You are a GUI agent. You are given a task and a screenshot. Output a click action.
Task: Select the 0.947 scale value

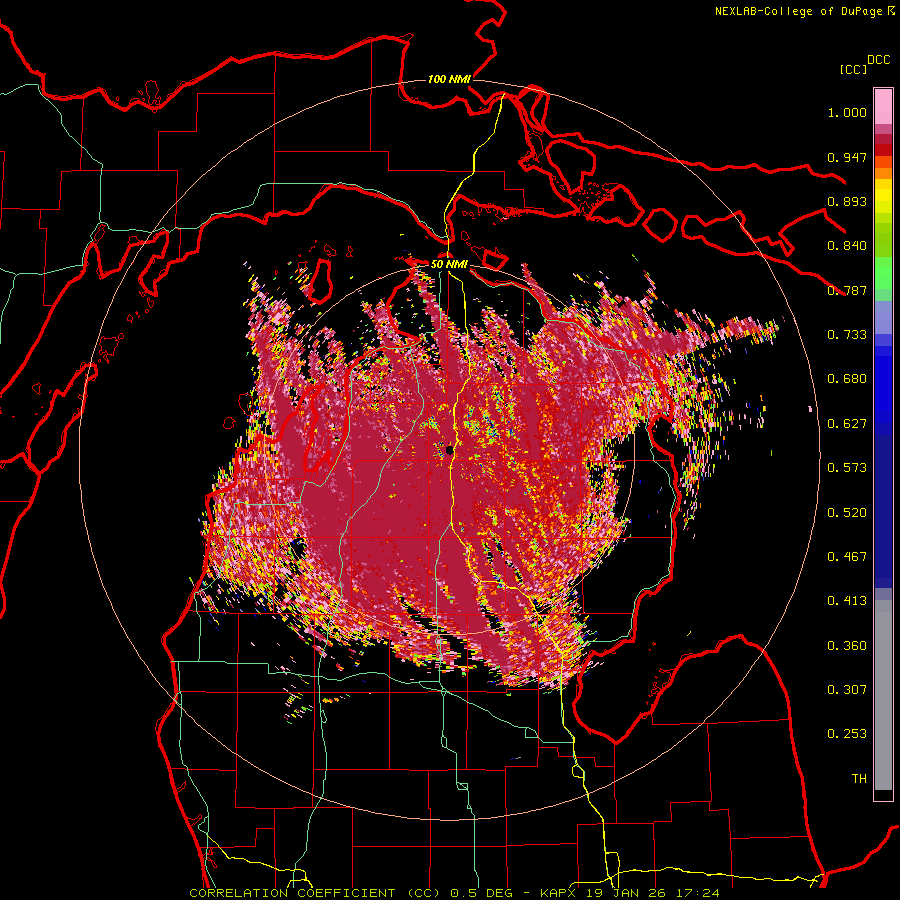pos(847,157)
